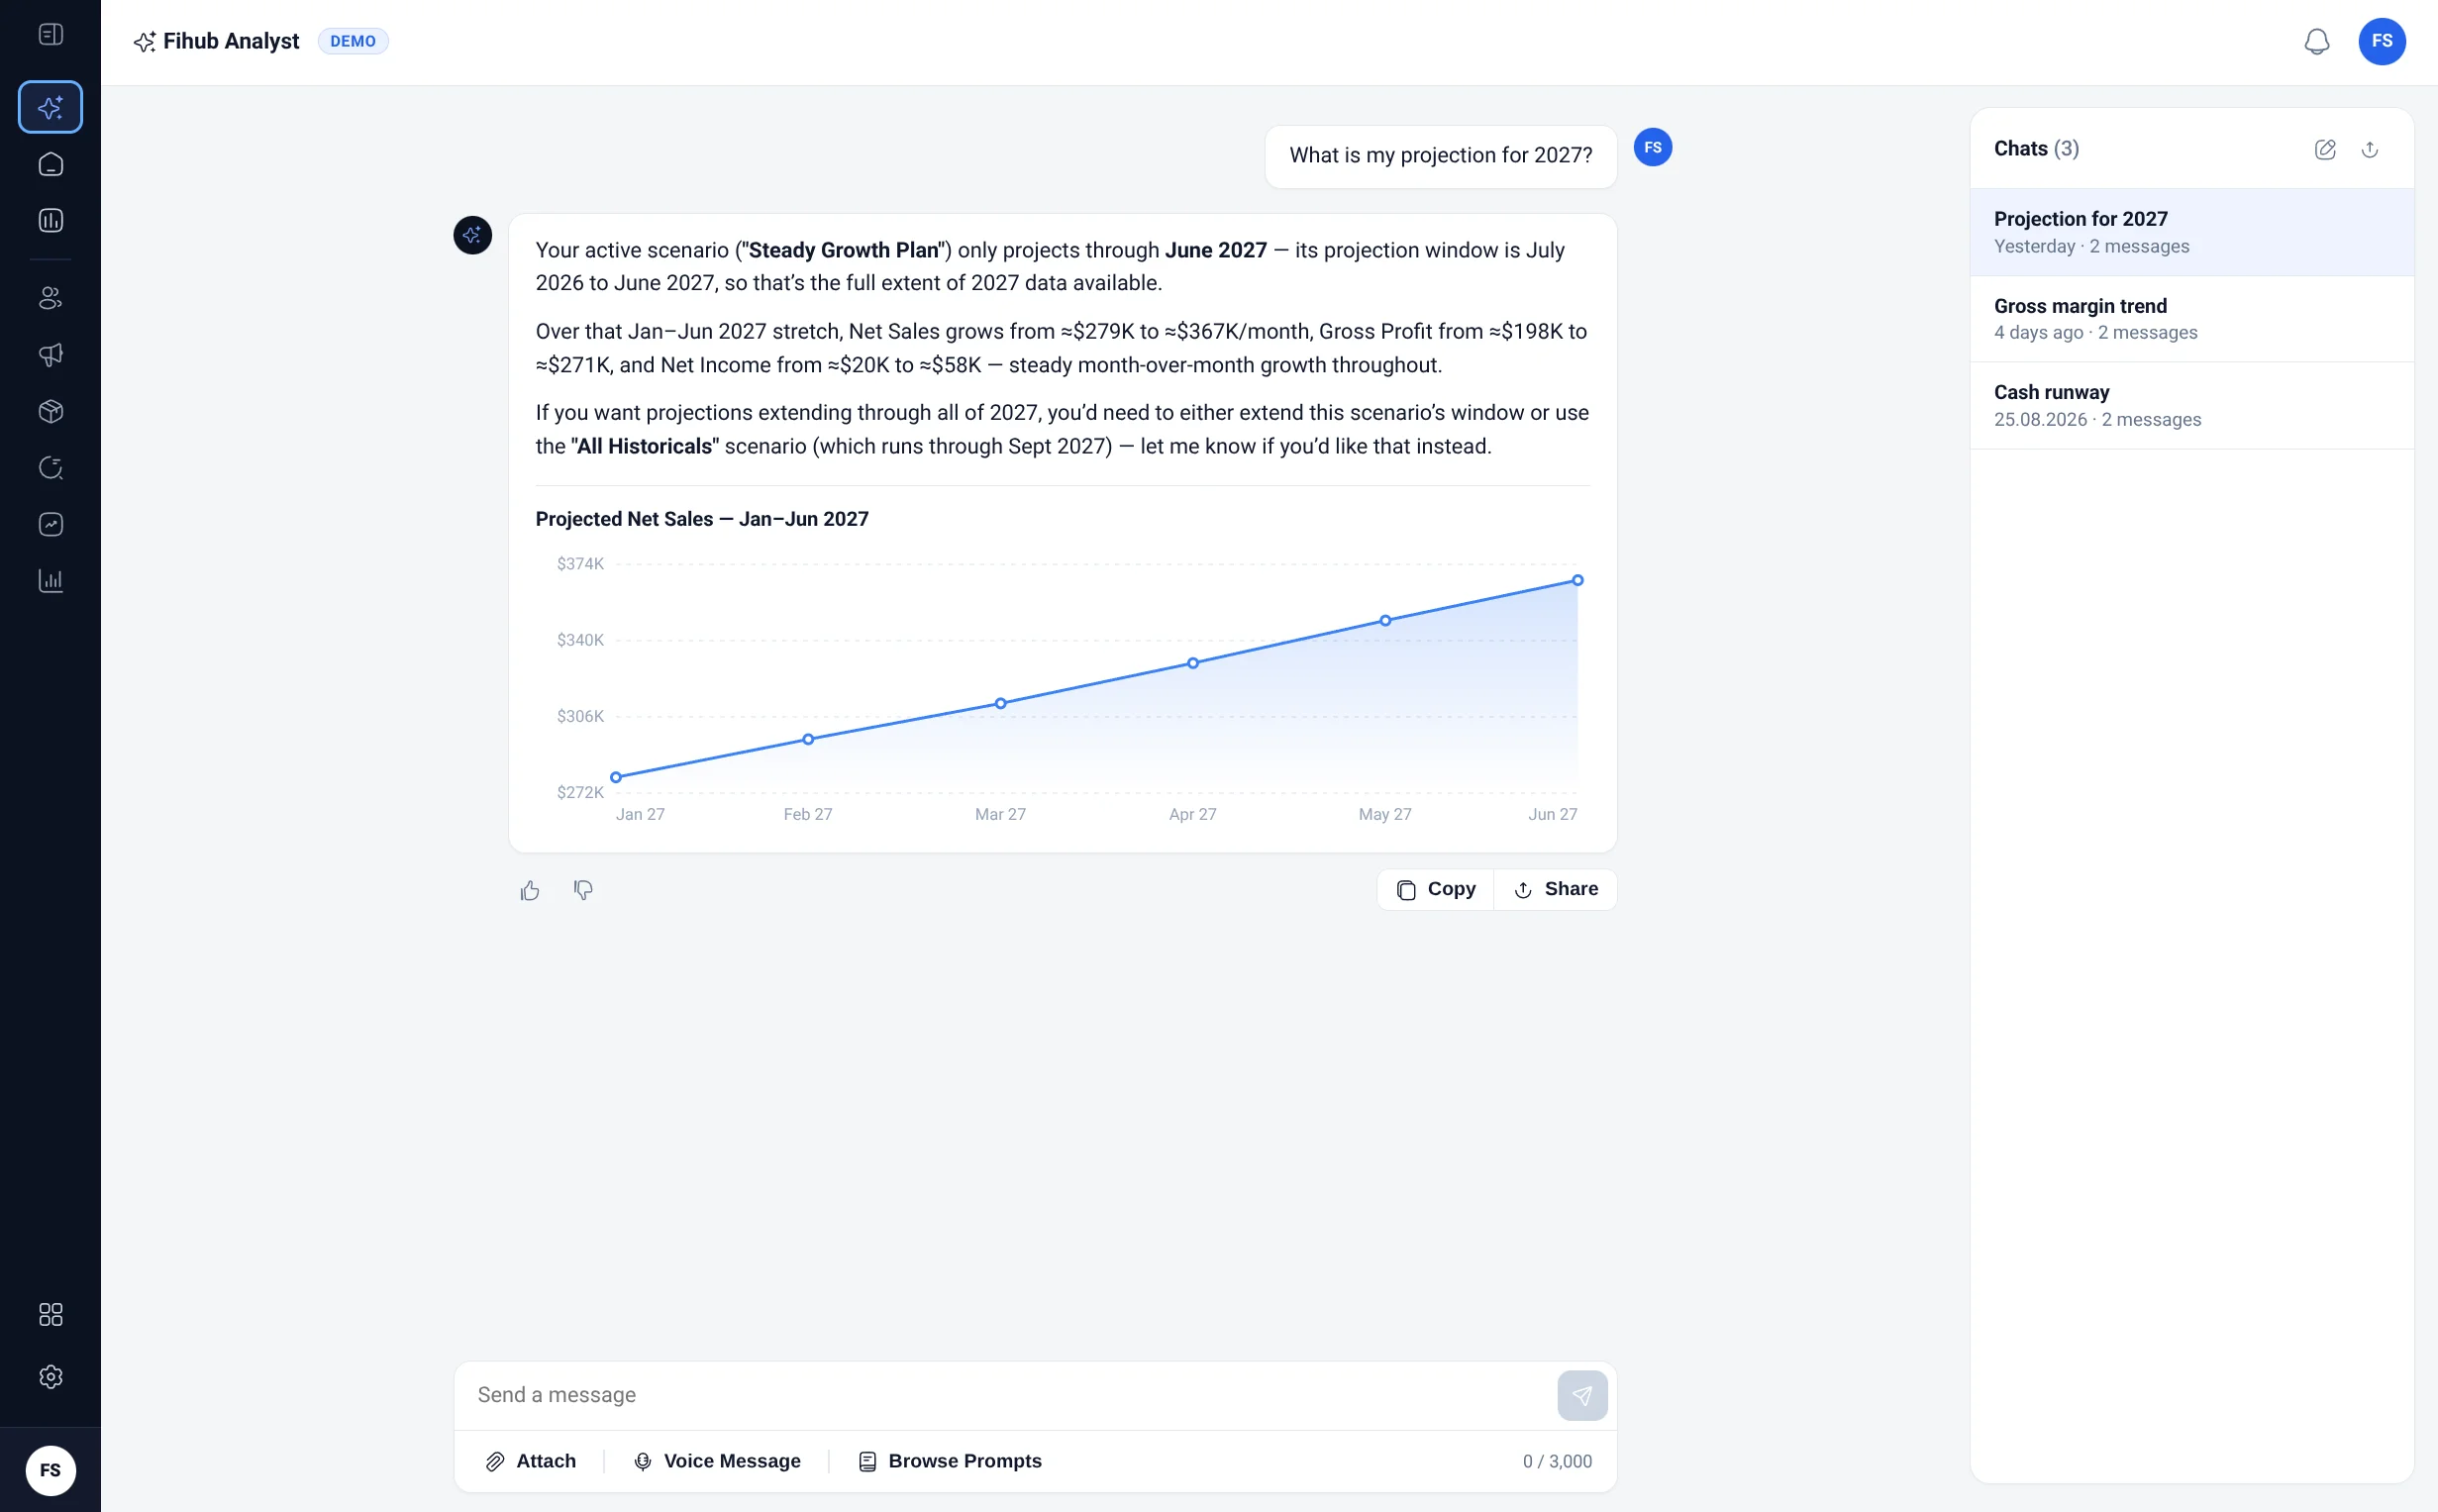
Task: Click the '$374K' axis label
Action: point(580,564)
